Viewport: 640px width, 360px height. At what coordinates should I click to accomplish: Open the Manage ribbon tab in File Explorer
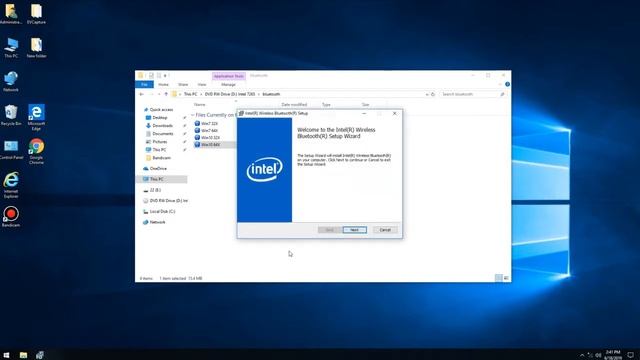pos(228,84)
